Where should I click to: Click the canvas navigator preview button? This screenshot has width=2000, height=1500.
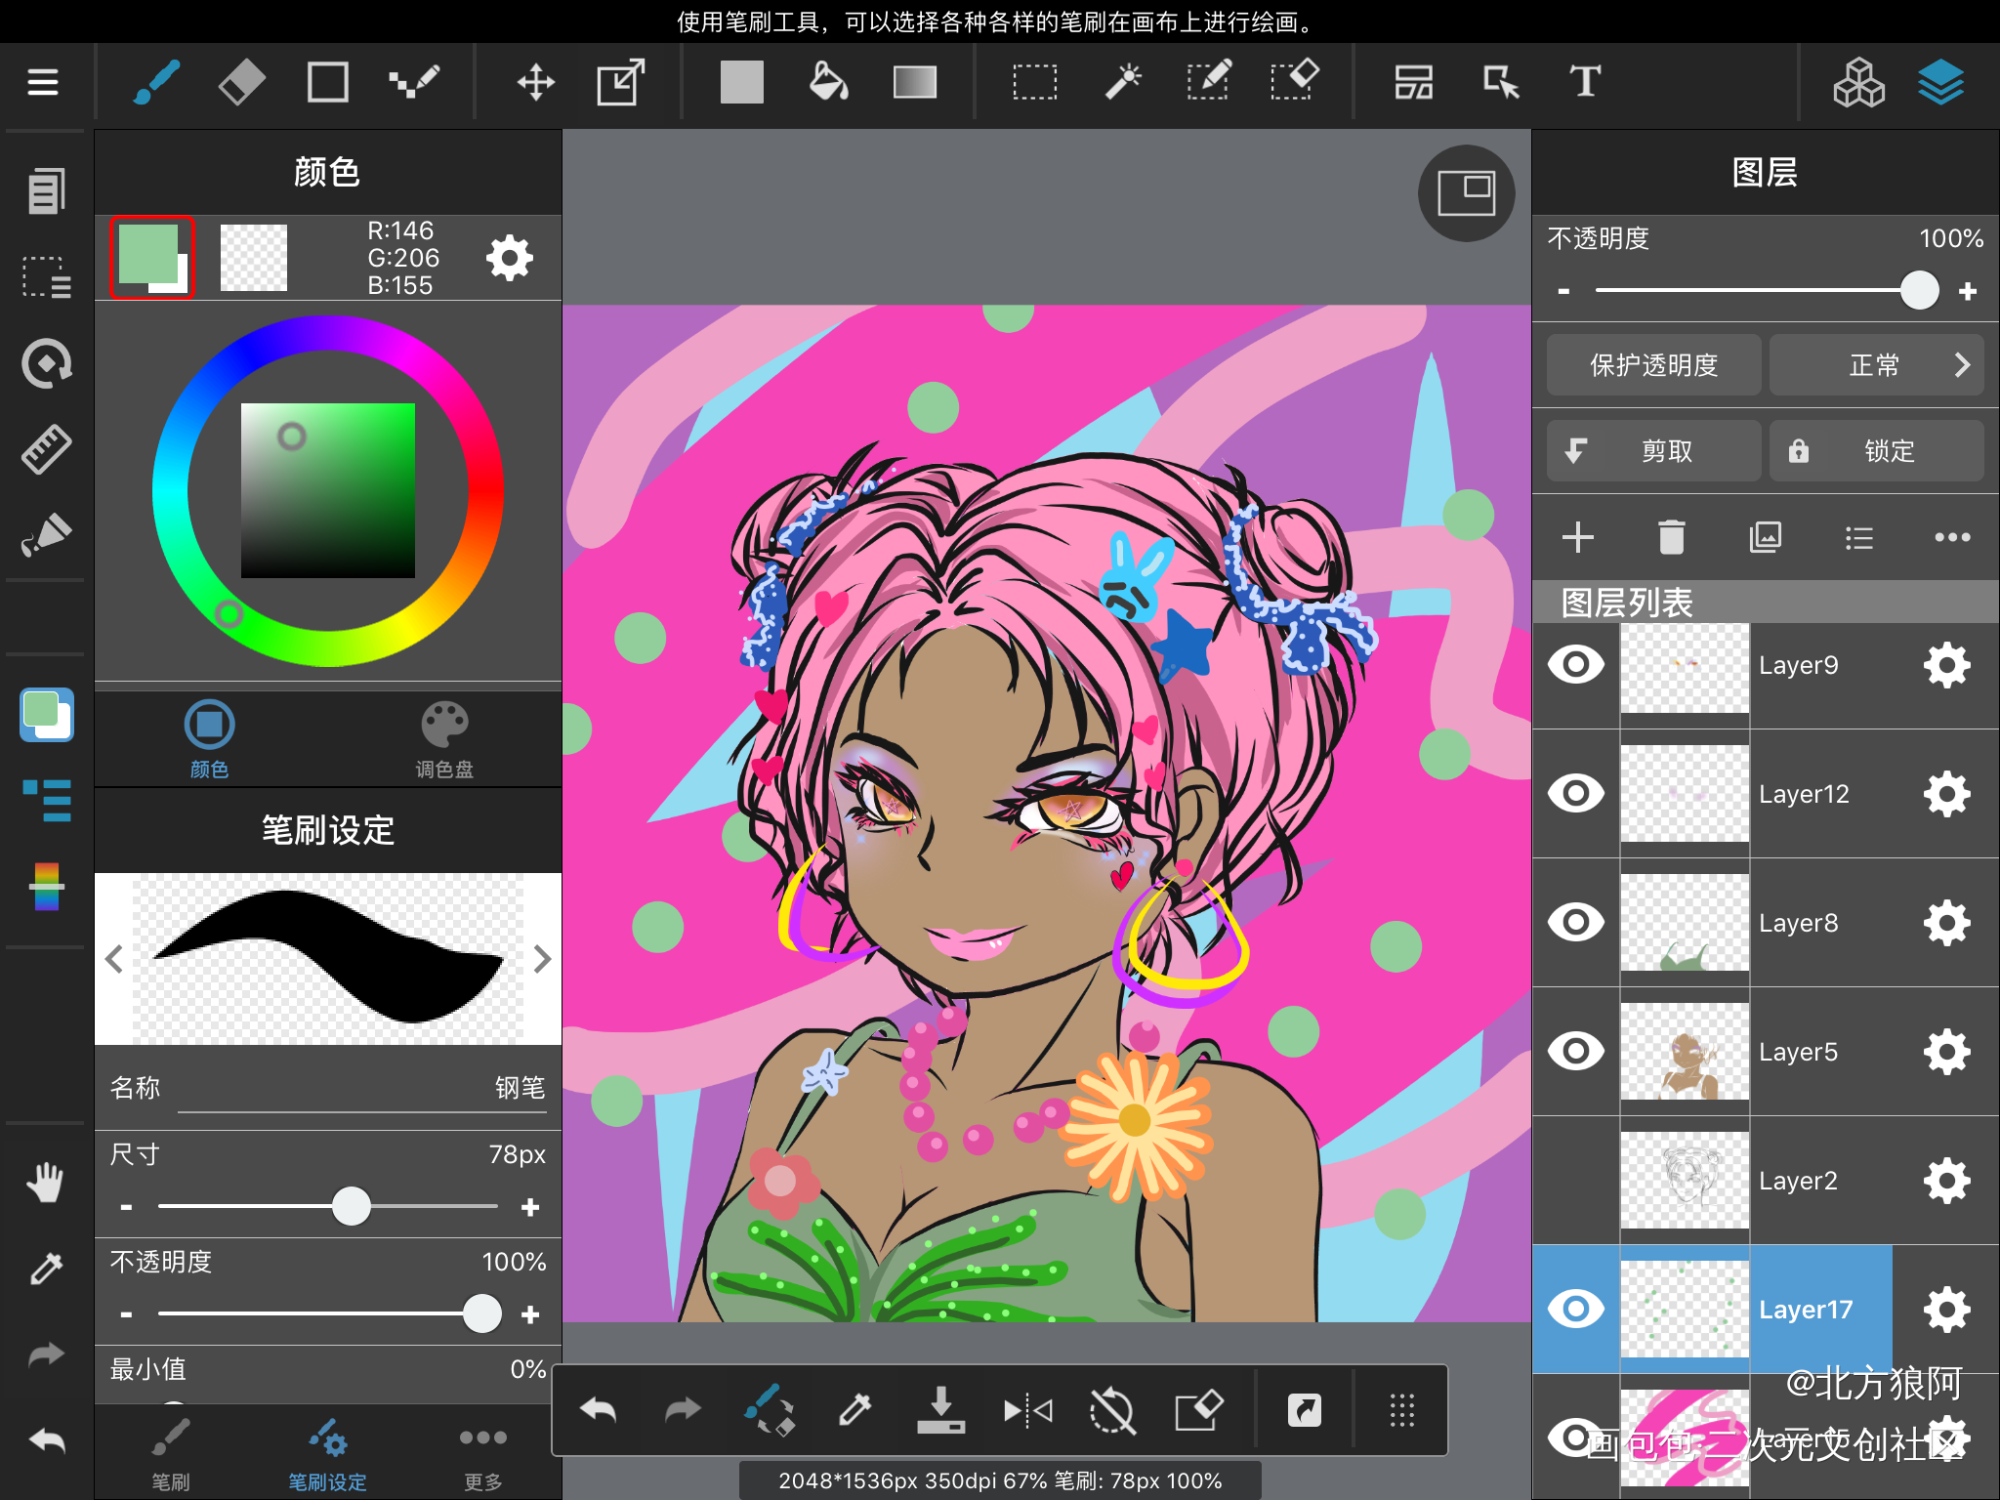click(1466, 193)
